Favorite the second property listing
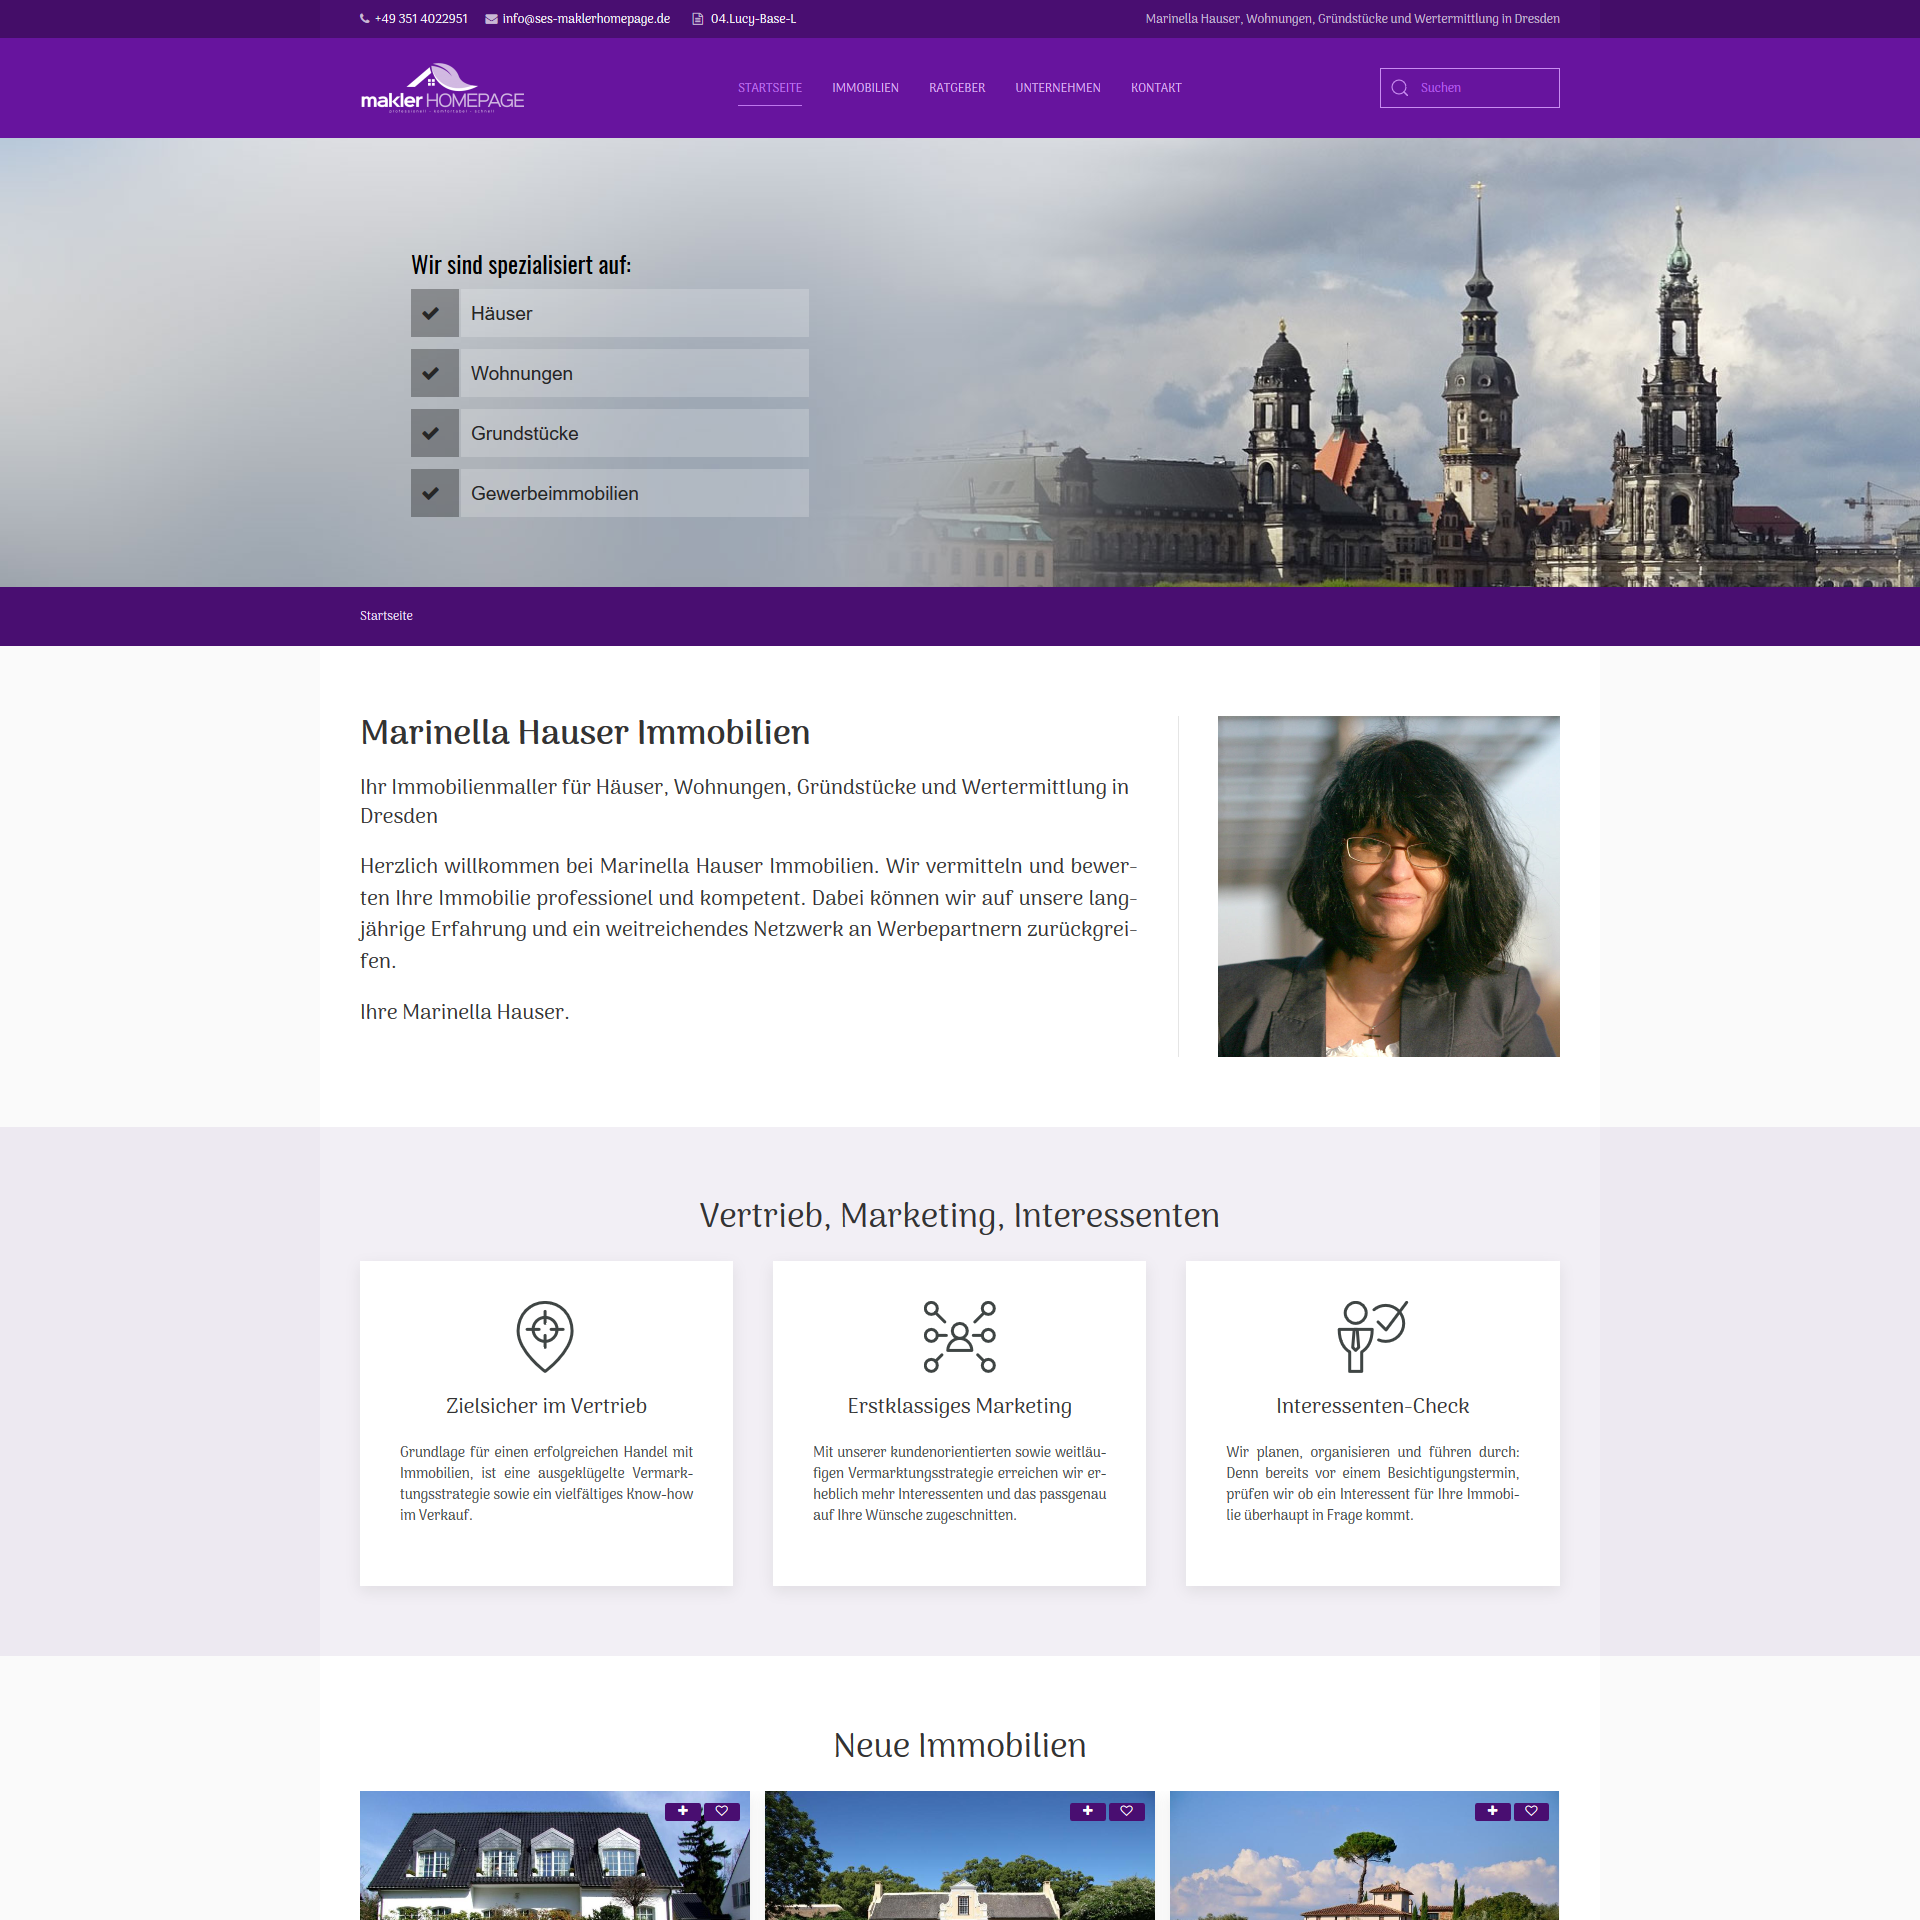 1127,1811
